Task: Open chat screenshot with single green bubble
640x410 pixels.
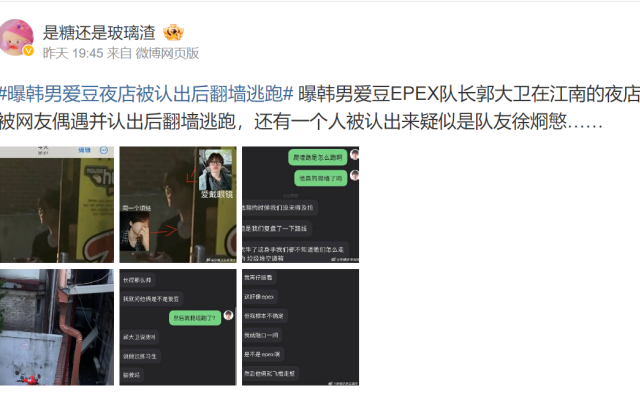Action: click(x=178, y=327)
